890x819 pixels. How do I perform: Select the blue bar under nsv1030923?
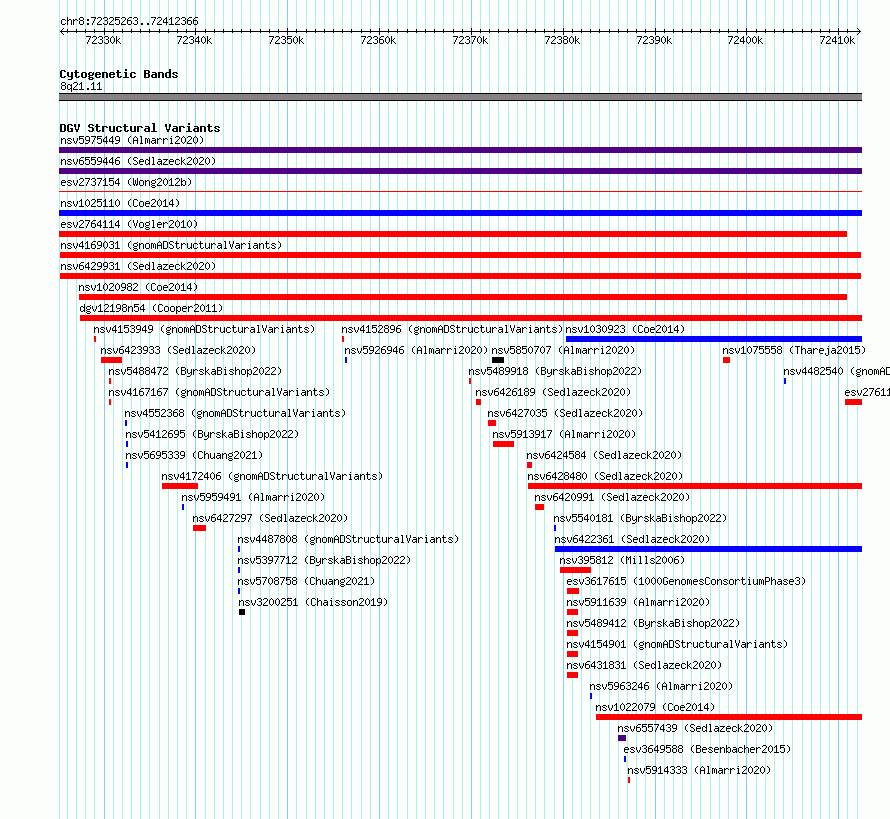tap(714, 339)
